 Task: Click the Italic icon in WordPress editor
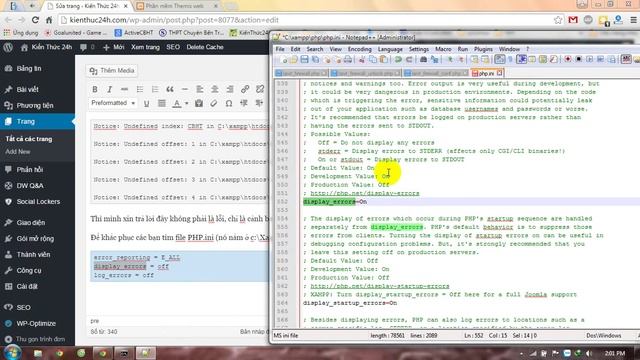(109, 89)
